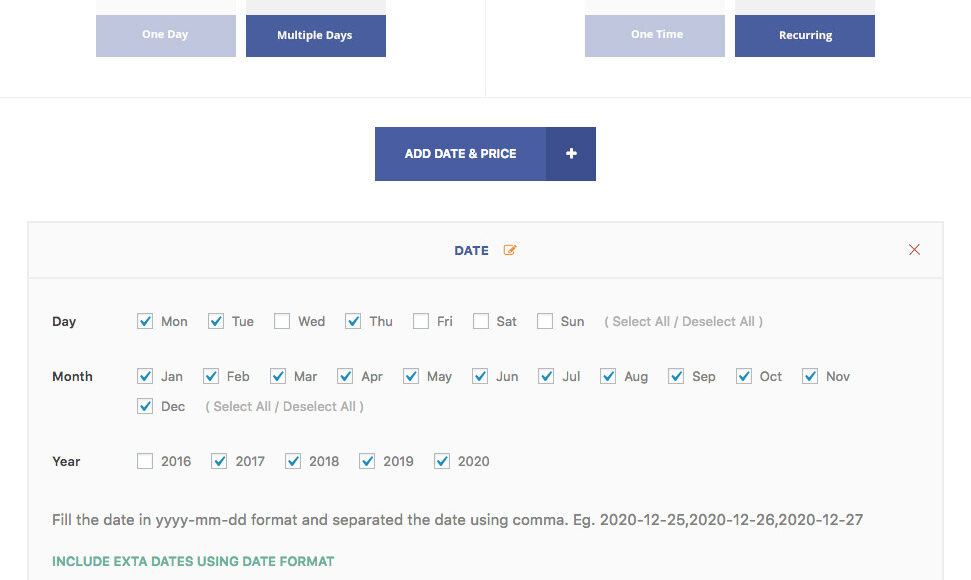Toggle the Sun day checkbox

click(545, 321)
